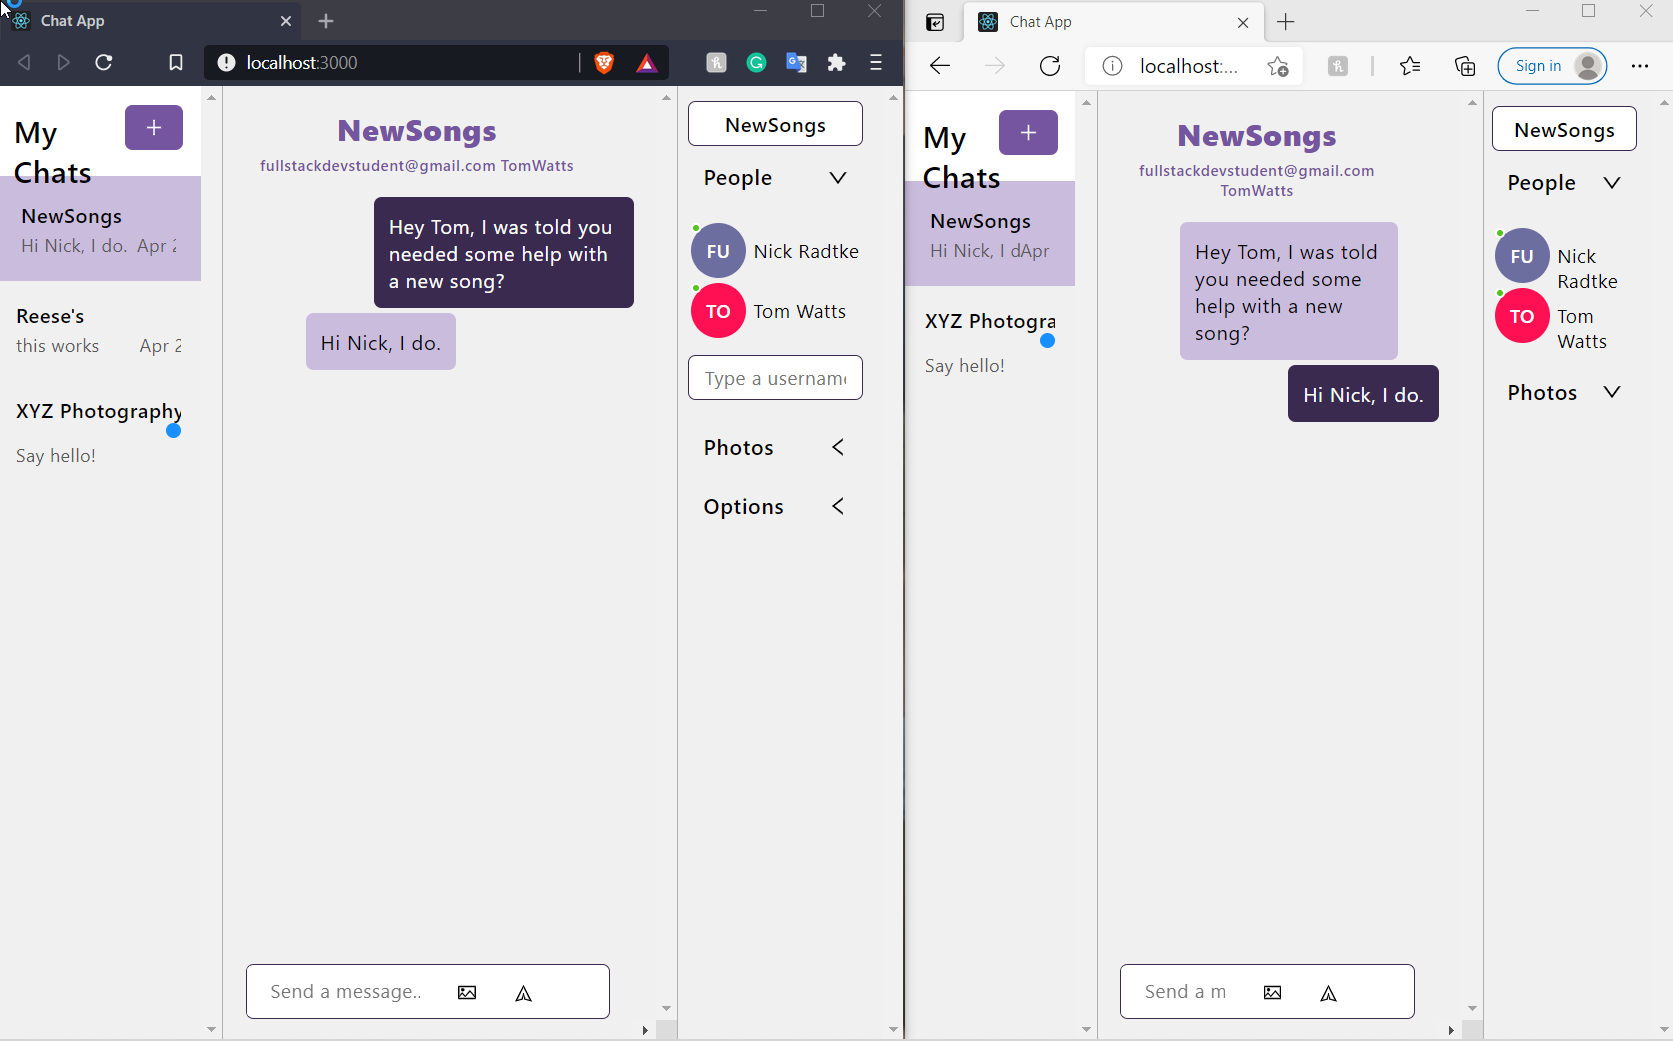Select Chat App tab in Edge
The image size is (1673, 1041).
pyautogui.click(x=1113, y=22)
